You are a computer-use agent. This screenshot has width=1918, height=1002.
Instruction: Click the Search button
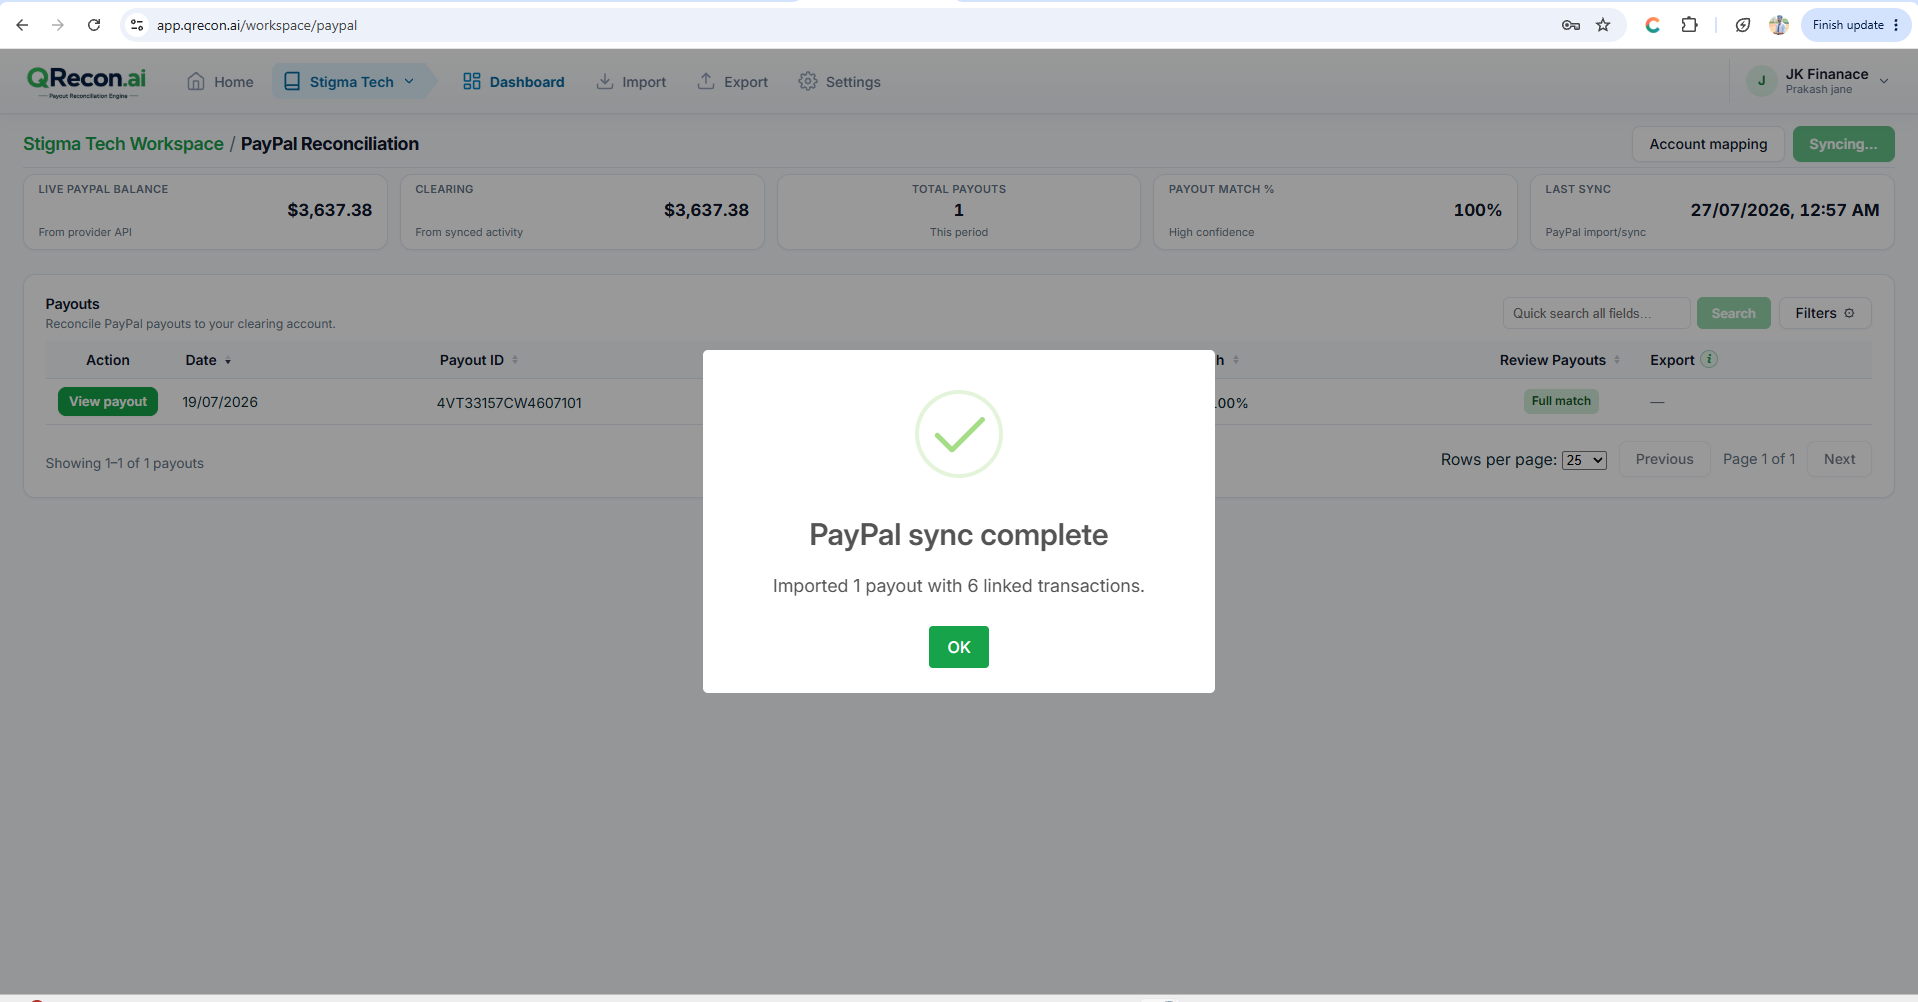coord(1733,313)
